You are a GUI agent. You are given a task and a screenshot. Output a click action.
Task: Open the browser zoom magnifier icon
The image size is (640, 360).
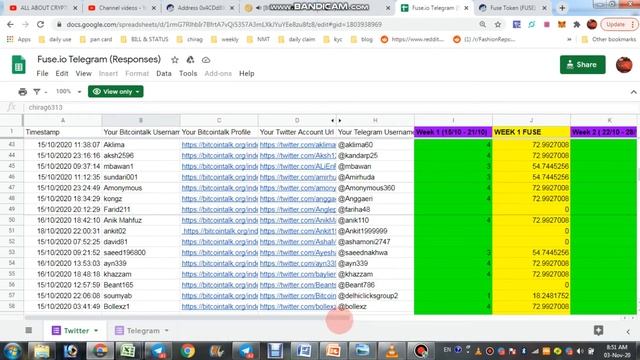(x=482, y=24)
